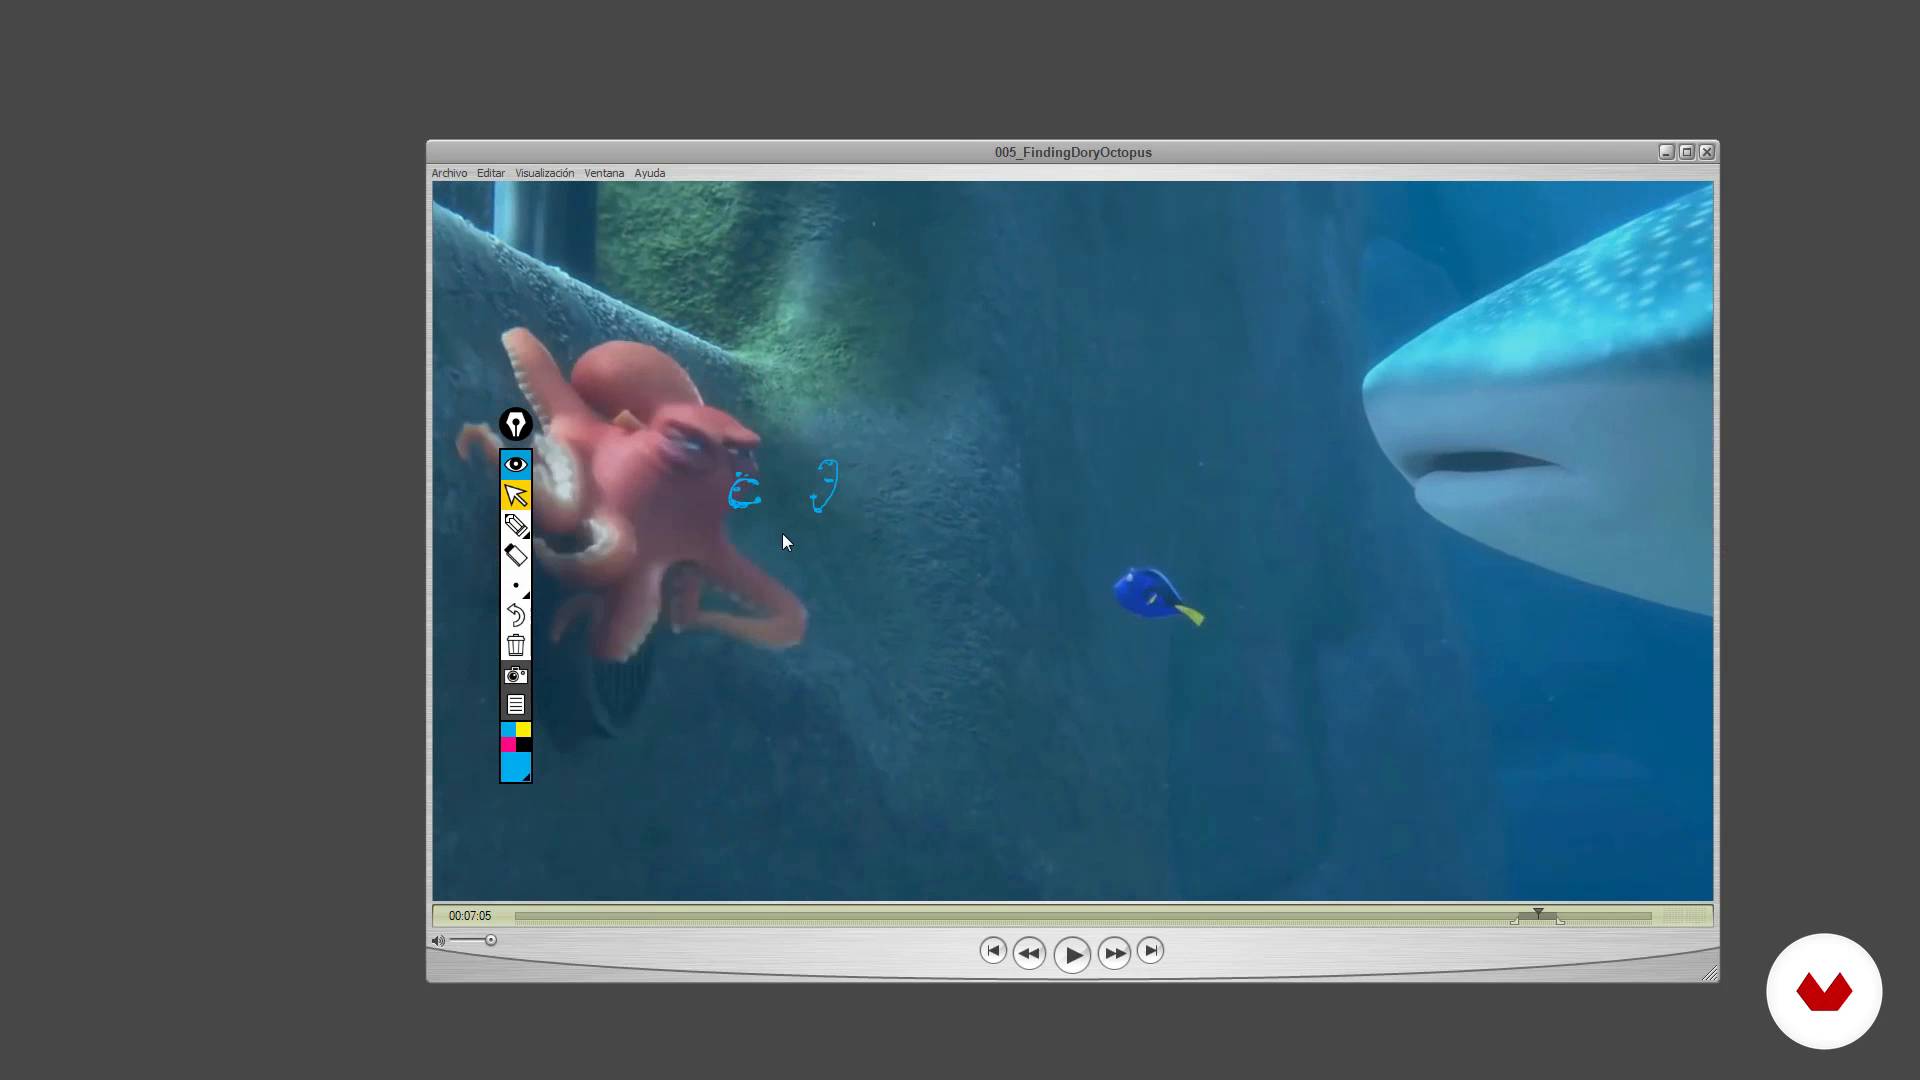
Task: Open the brush size dot option
Action: pyautogui.click(x=516, y=585)
